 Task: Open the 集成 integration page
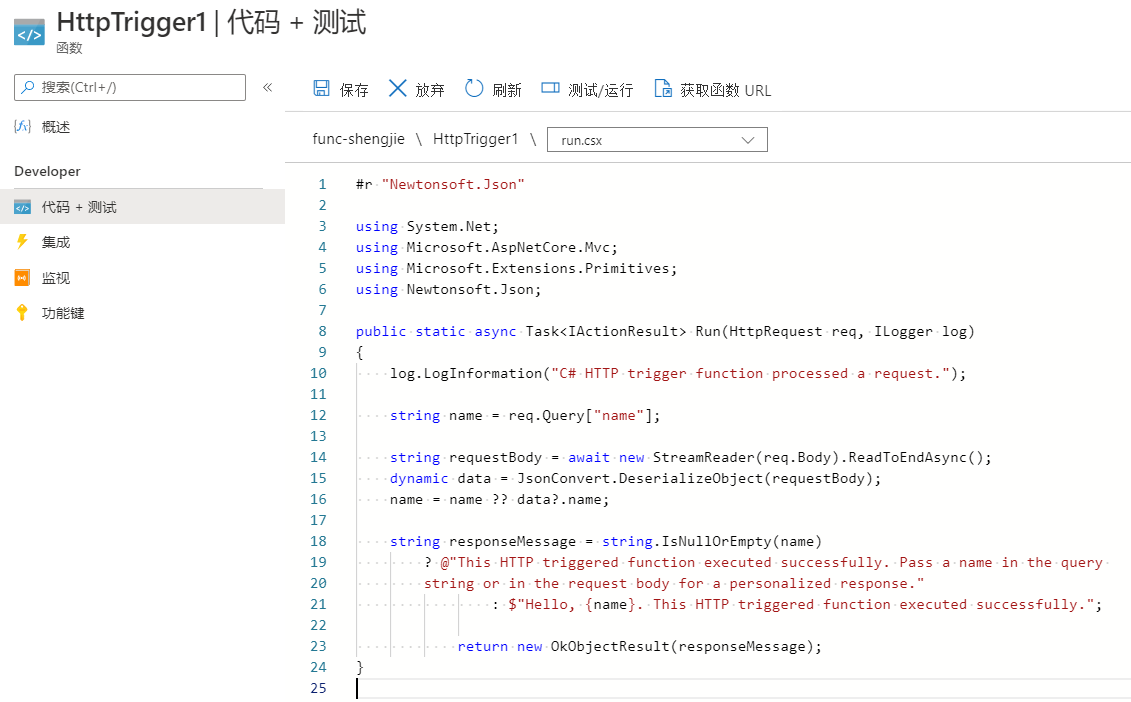pyautogui.click(x=54, y=241)
